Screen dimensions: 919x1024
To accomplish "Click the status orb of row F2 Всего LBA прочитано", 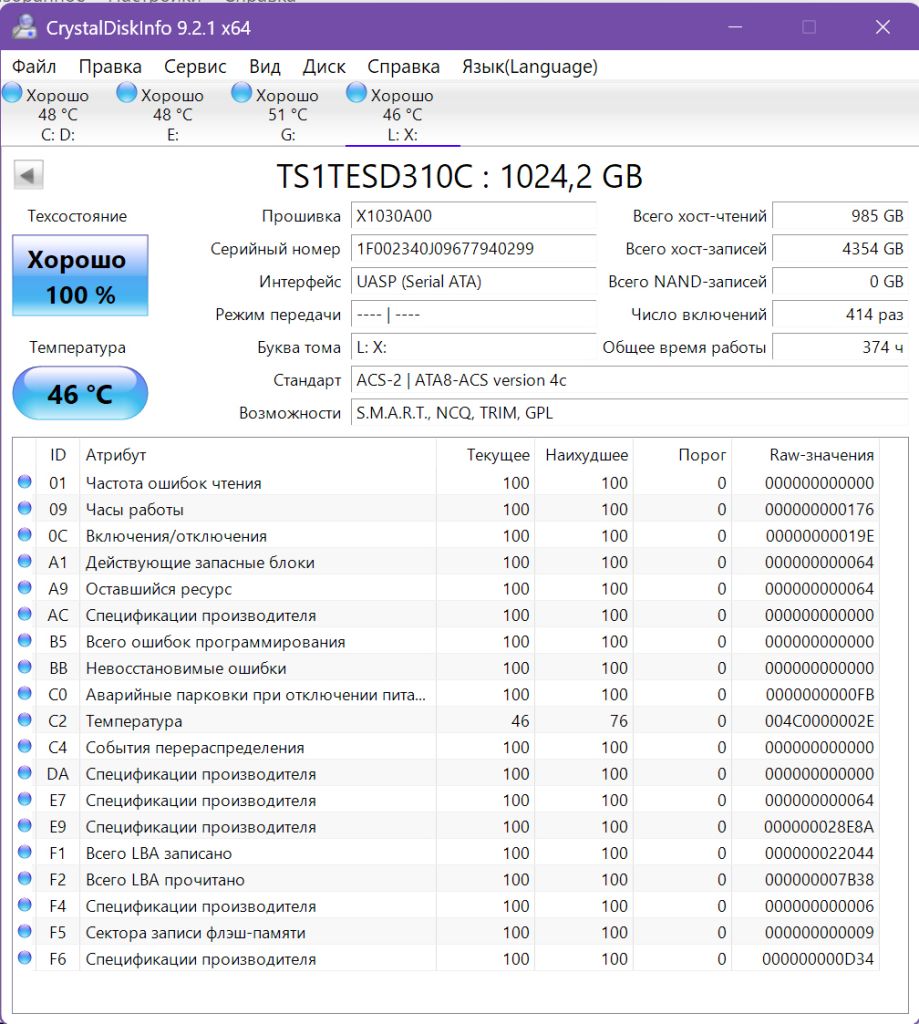I will [x=25, y=878].
